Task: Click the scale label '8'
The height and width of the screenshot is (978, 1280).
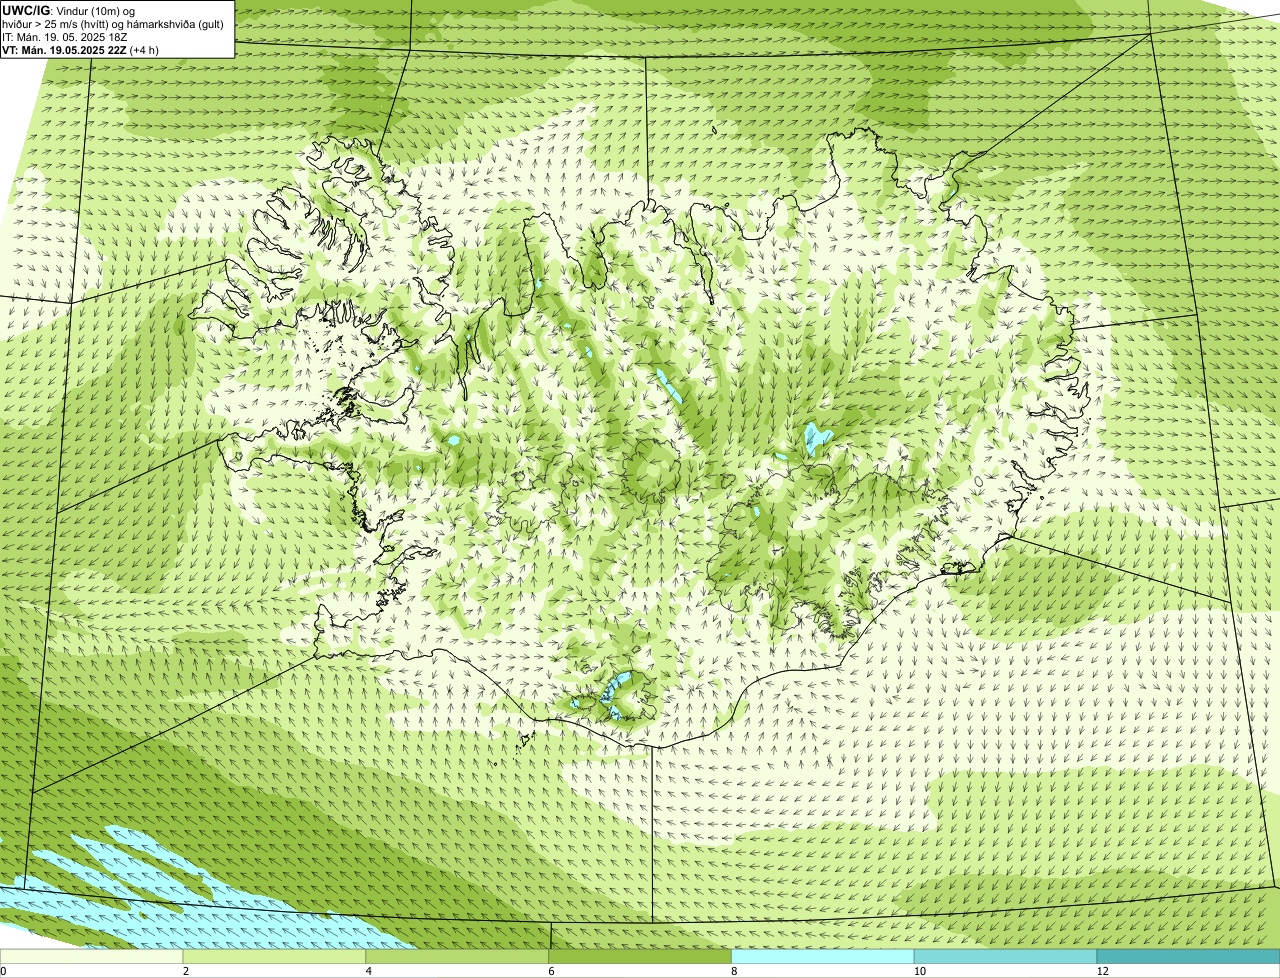Action: (x=735, y=971)
